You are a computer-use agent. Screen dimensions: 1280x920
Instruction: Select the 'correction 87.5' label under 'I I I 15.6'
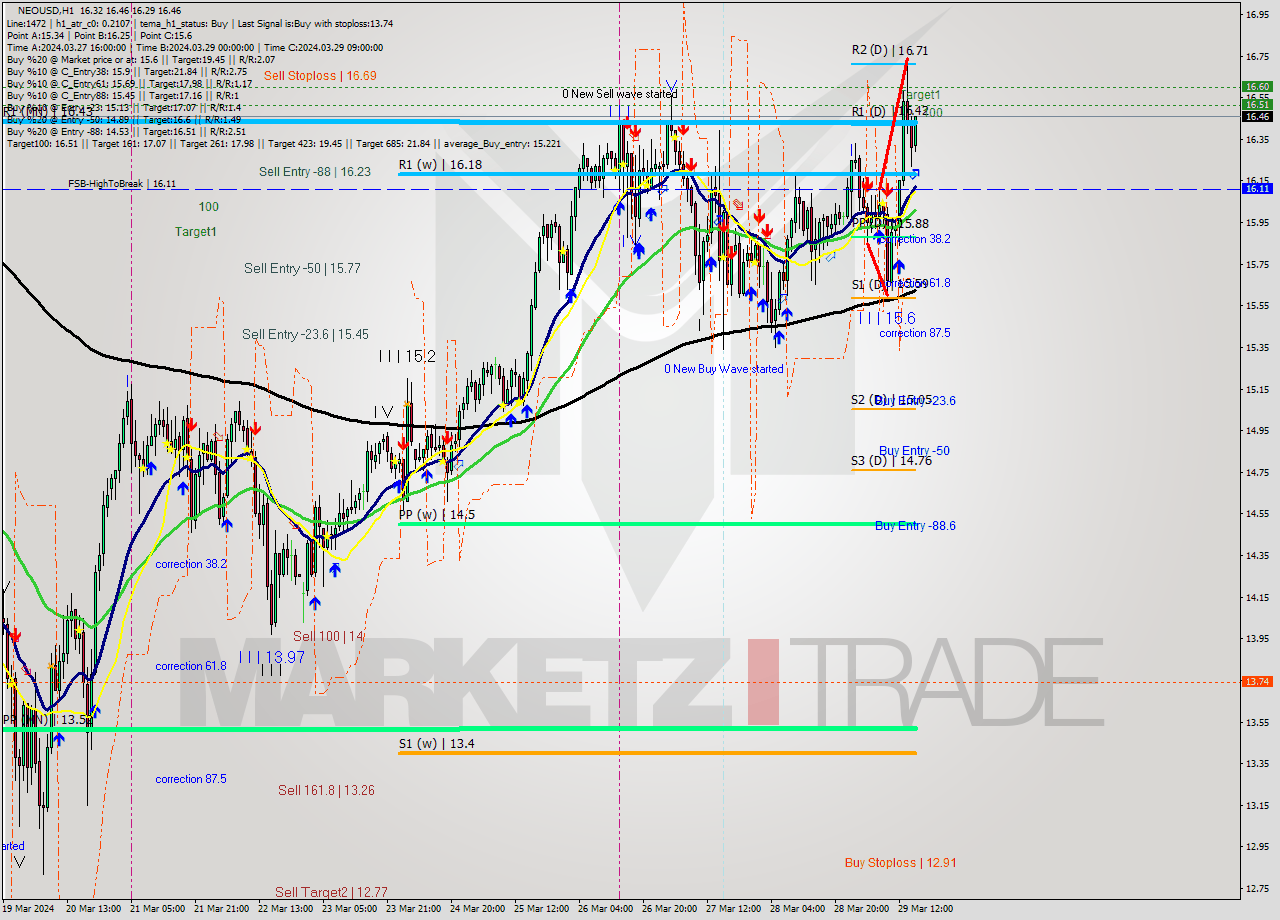[915, 334]
